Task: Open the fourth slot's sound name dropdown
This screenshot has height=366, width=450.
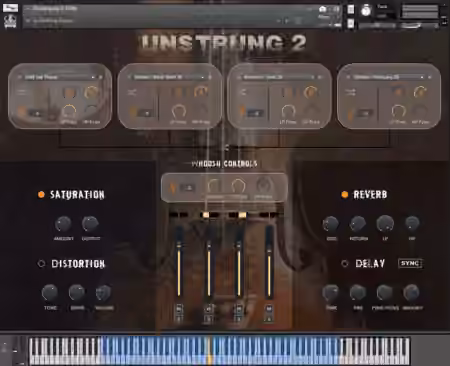Action: click(388, 77)
